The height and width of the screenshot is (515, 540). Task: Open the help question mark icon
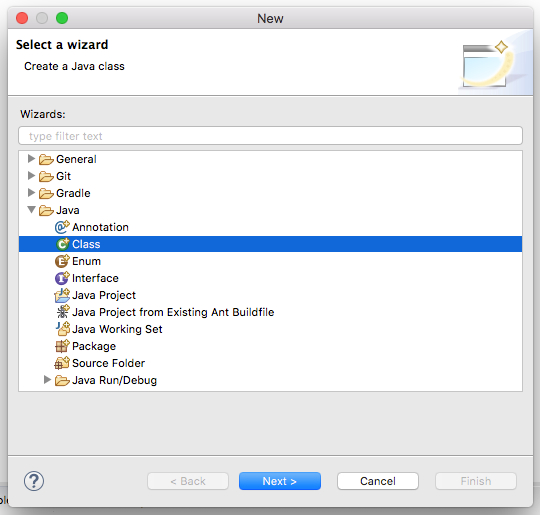34,481
